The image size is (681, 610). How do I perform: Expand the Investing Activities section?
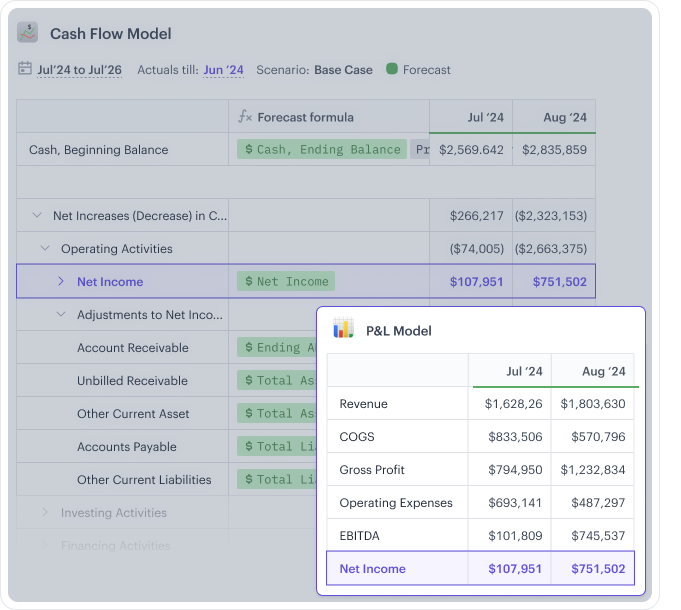45,512
